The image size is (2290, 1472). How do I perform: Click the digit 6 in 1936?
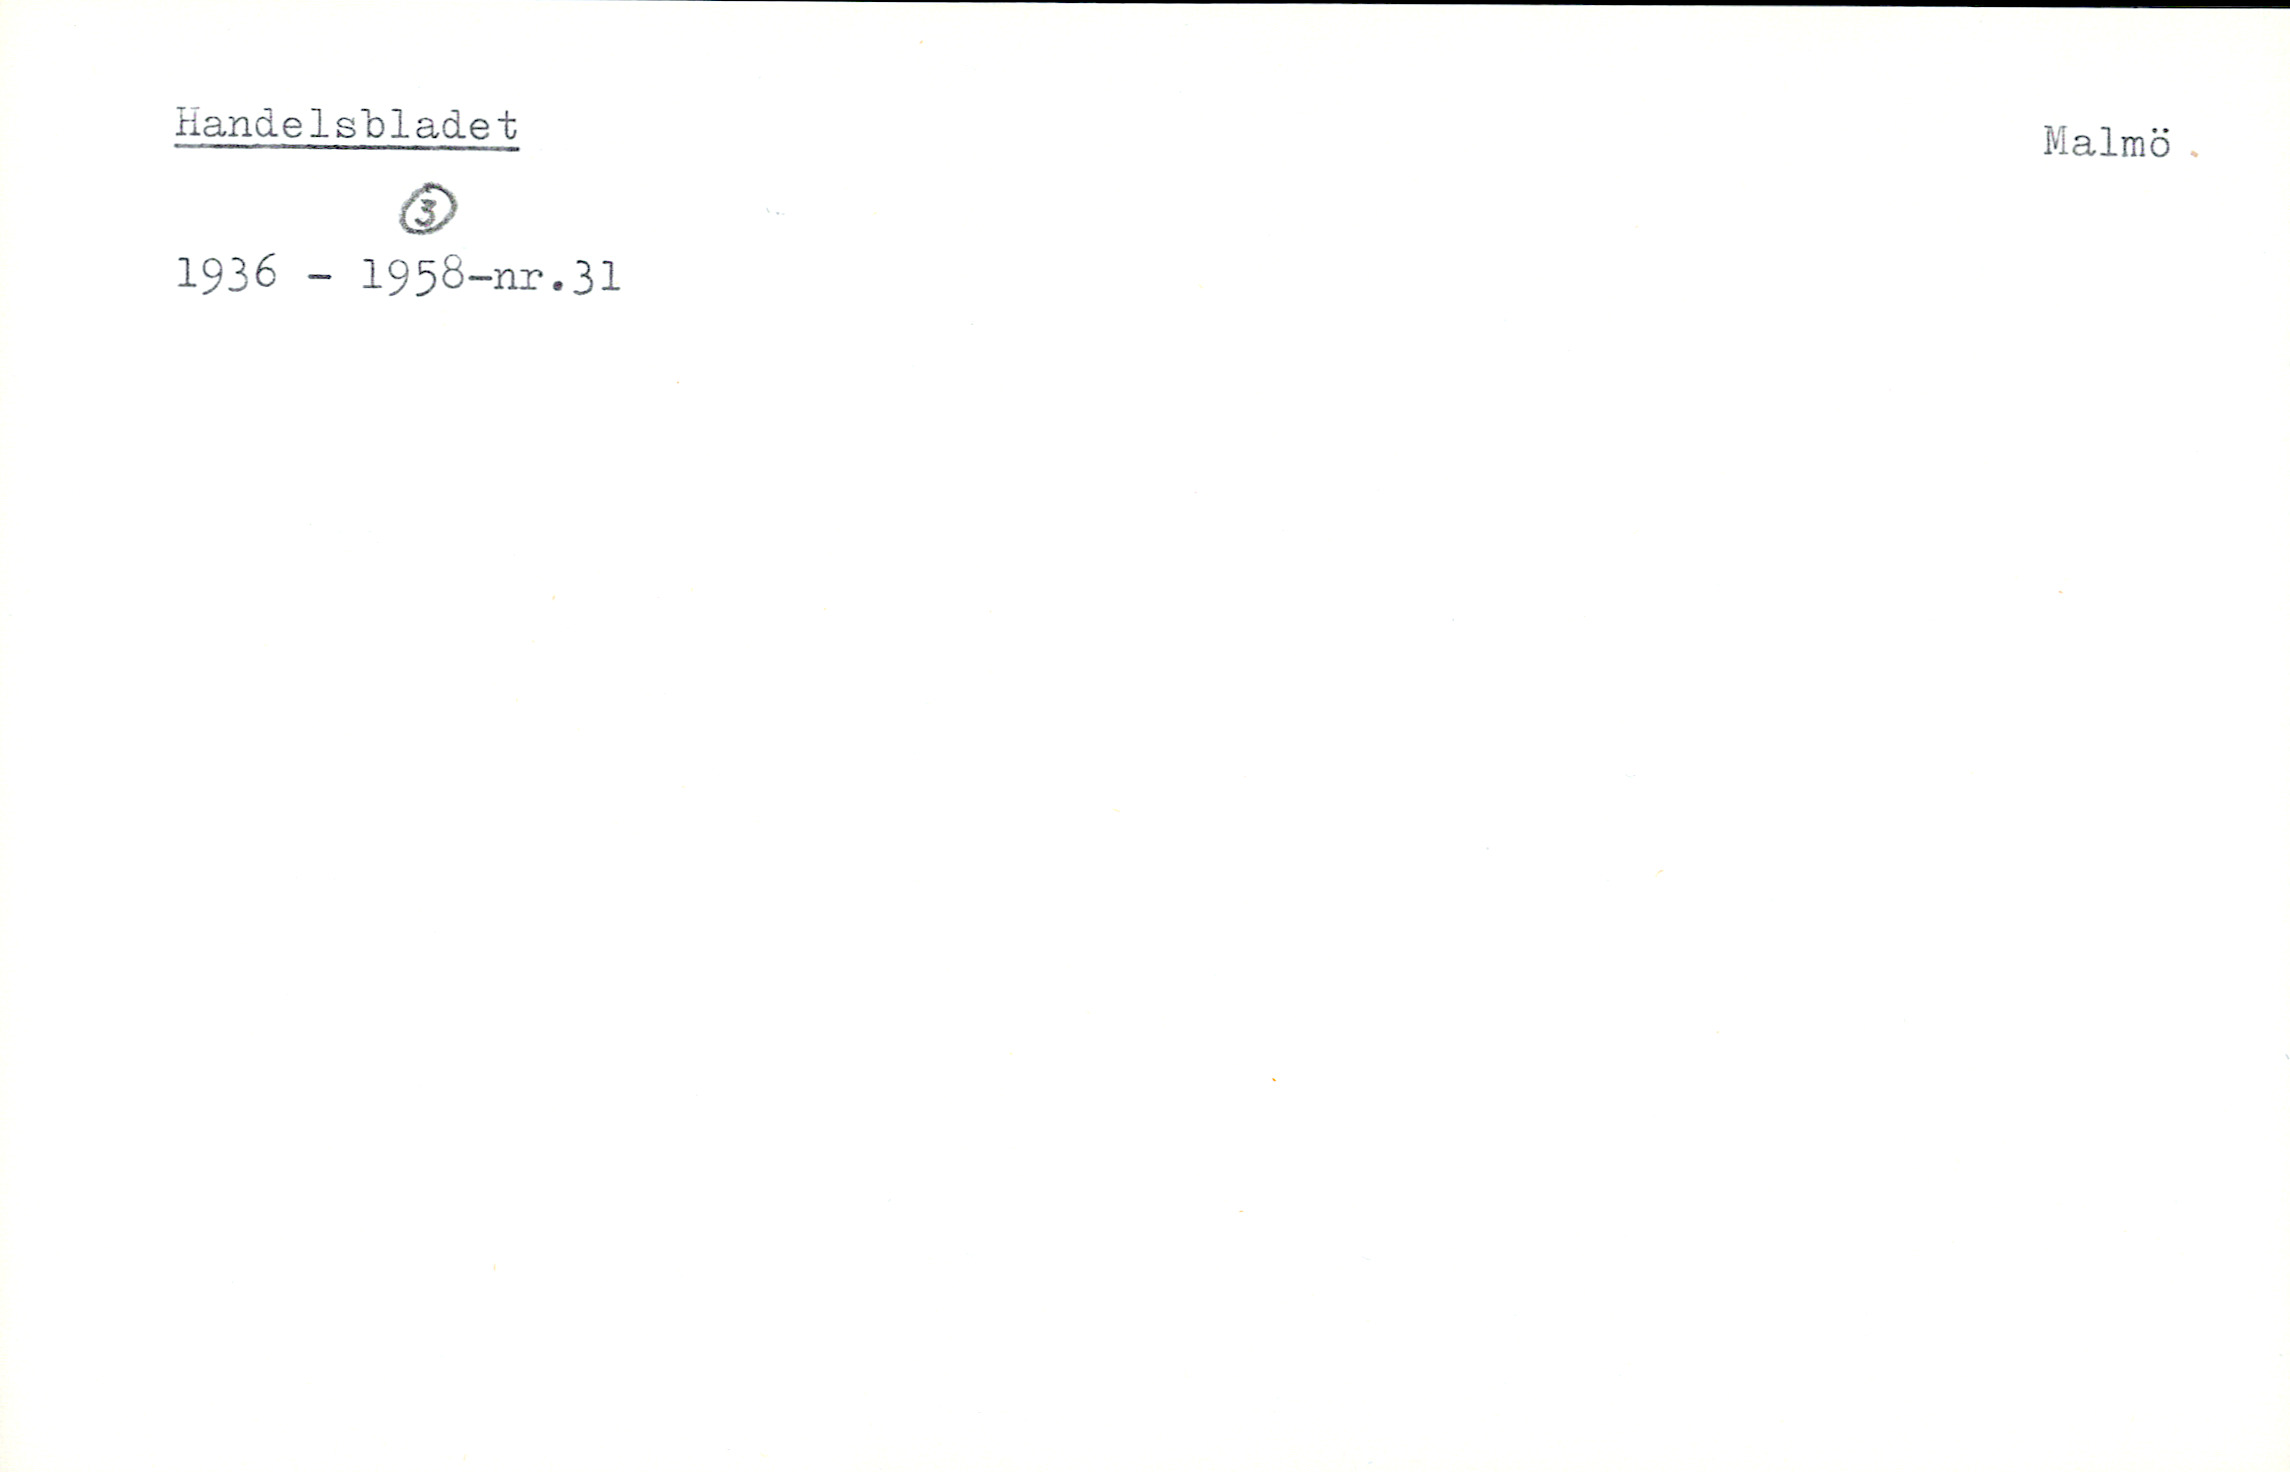coord(264,272)
